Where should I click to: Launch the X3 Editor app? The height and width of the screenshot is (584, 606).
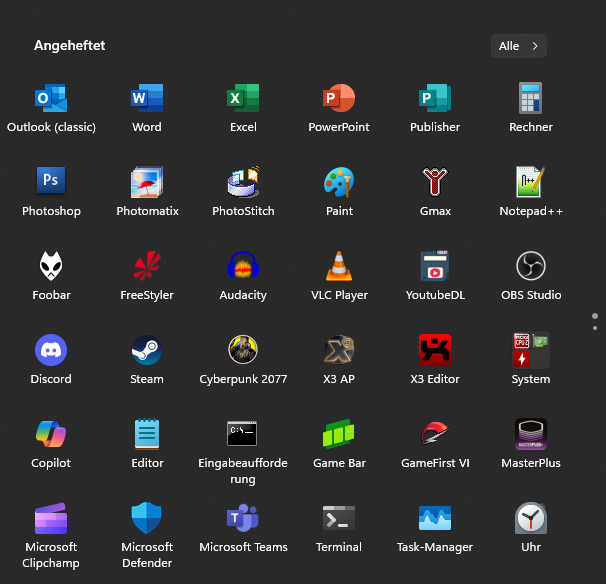pyautogui.click(x=435, y=350)
